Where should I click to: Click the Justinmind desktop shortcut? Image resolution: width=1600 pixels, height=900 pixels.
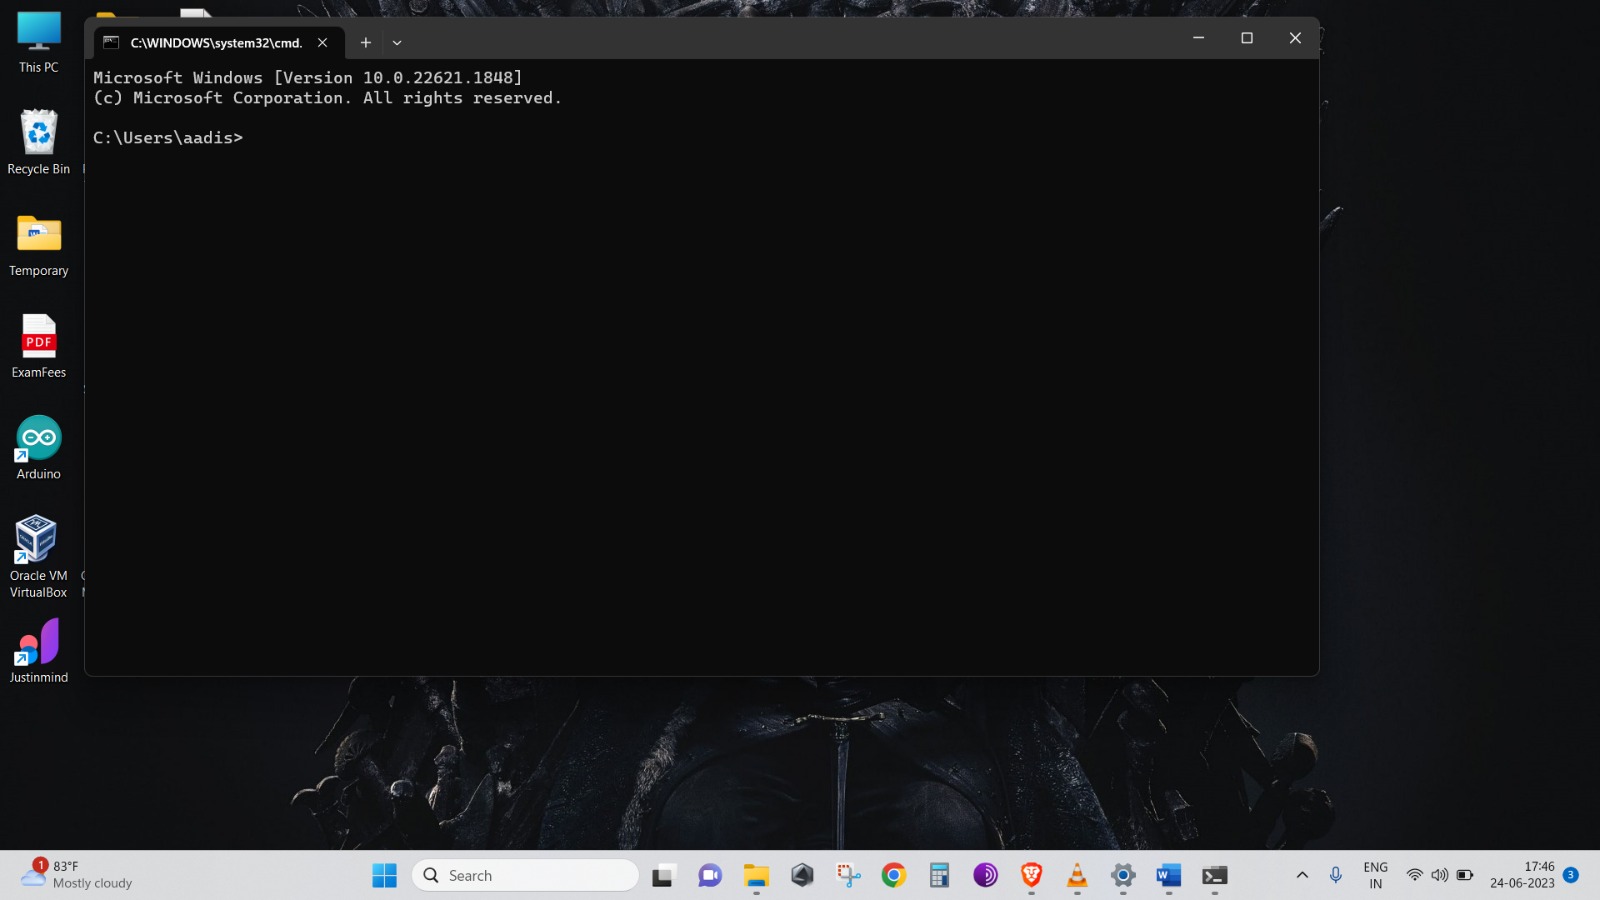tap(39, 650)
